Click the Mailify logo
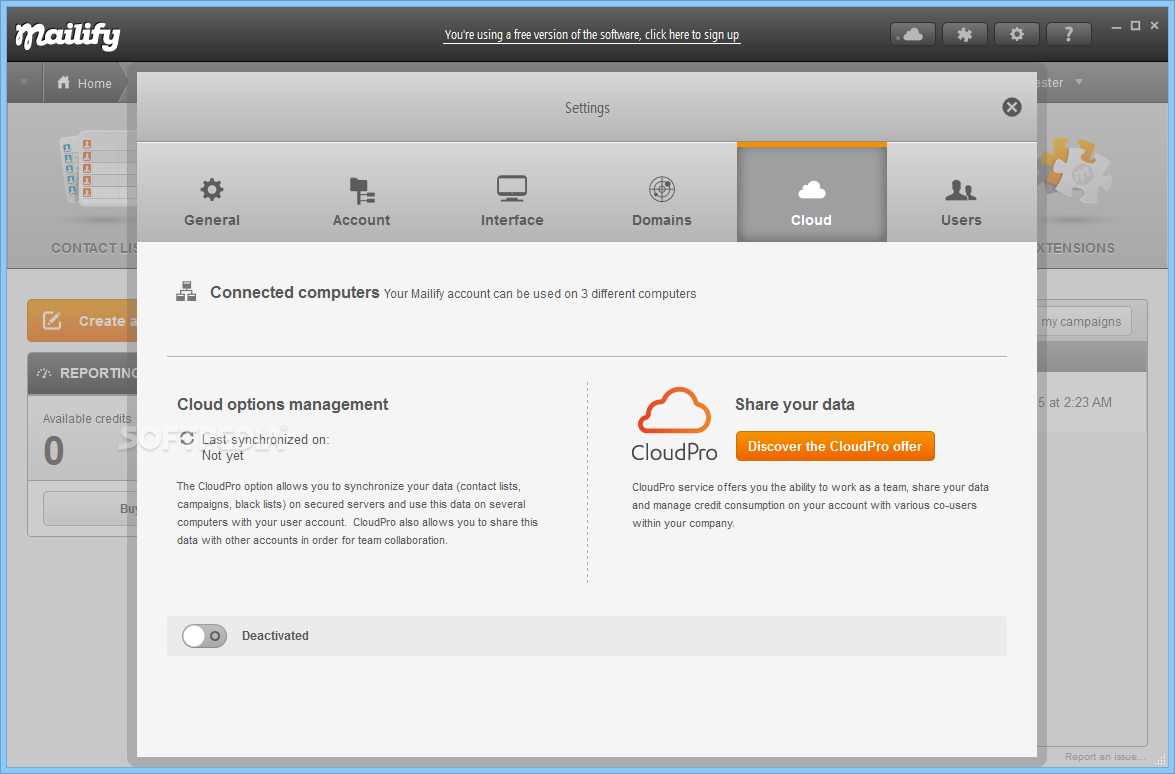This screenshot has height=774, width=1175. click(67, 35)
